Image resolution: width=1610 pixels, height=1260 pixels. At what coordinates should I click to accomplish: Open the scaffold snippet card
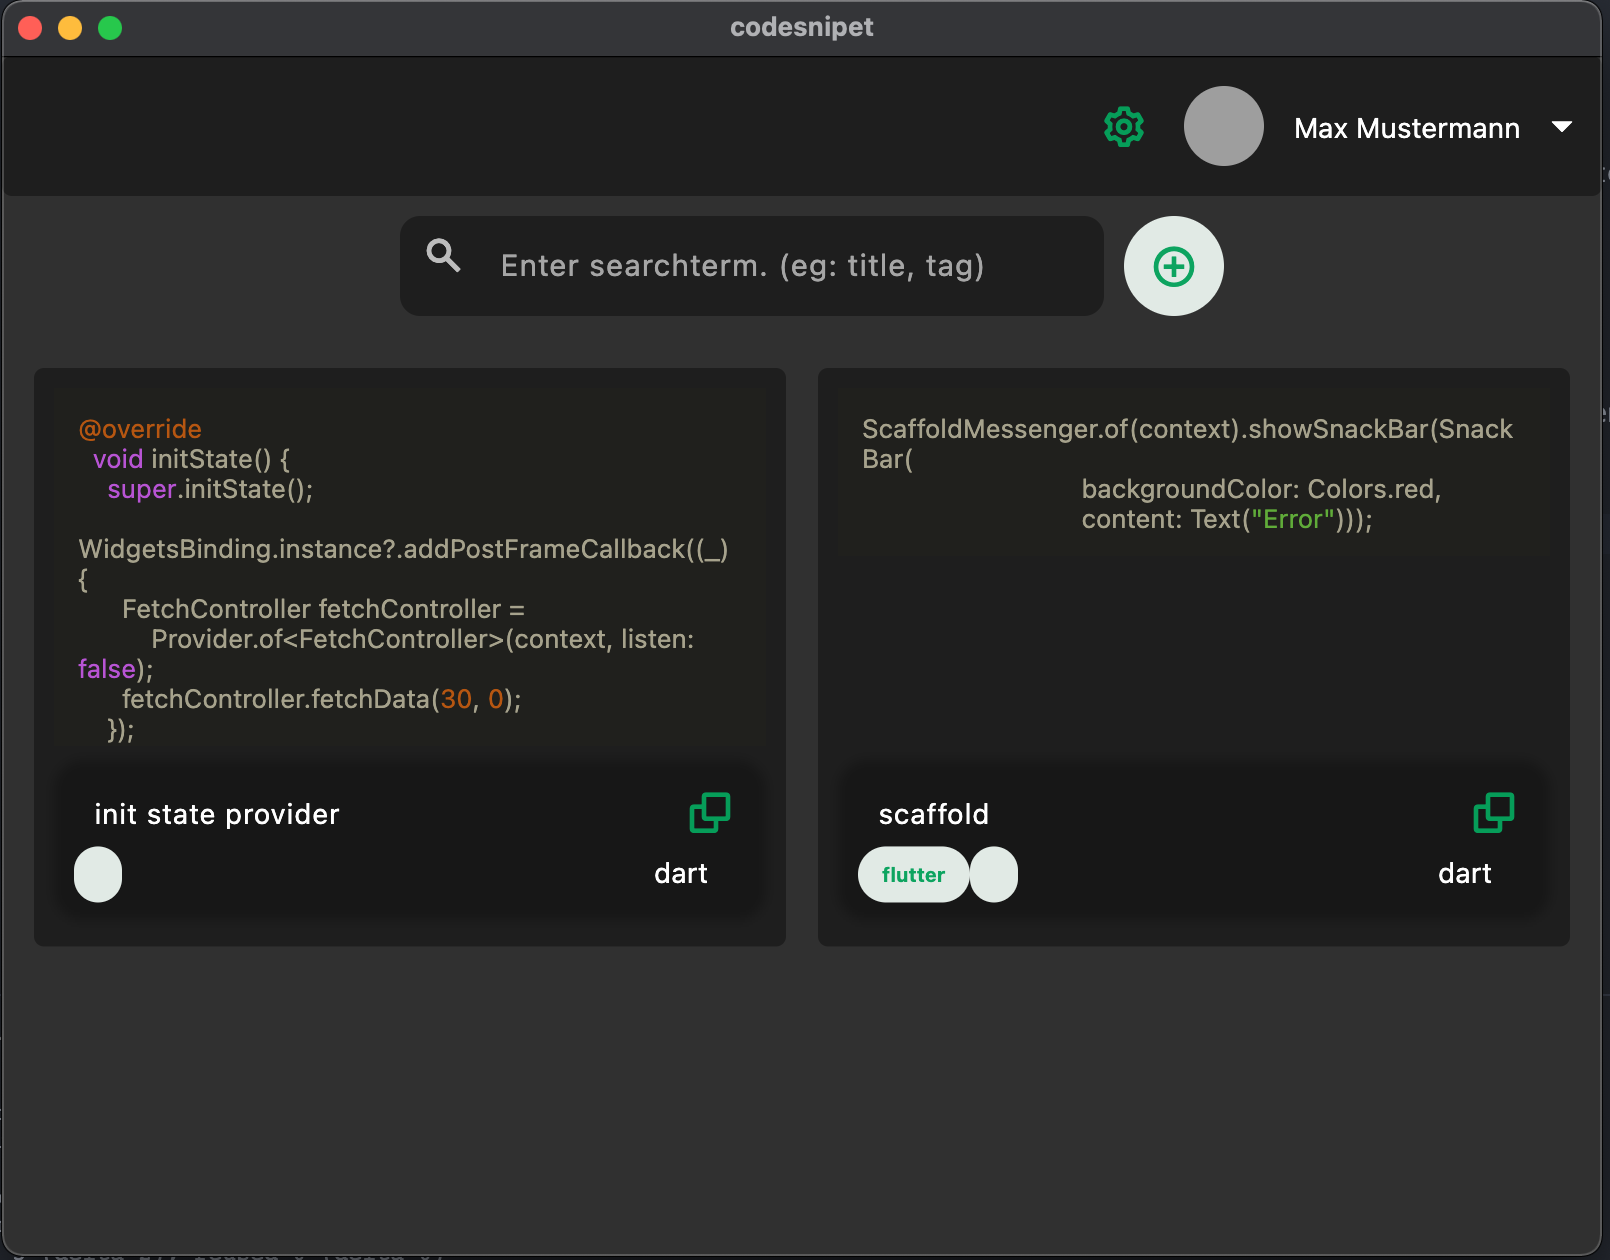(x=1193, y=656)
